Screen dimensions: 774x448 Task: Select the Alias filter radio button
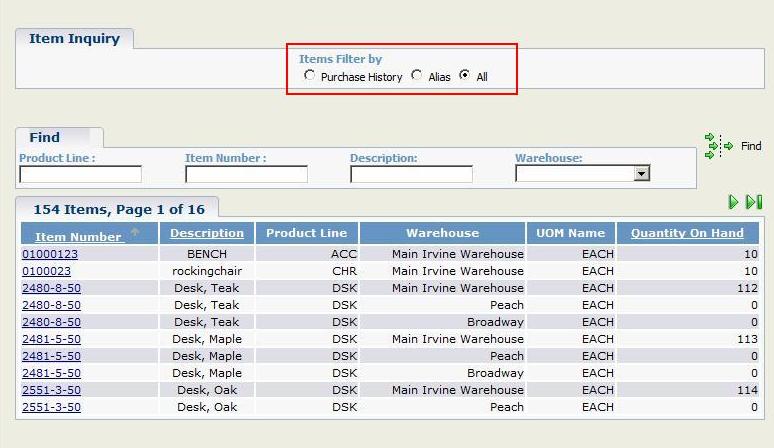pyautogui.click(x=417, y=76)
